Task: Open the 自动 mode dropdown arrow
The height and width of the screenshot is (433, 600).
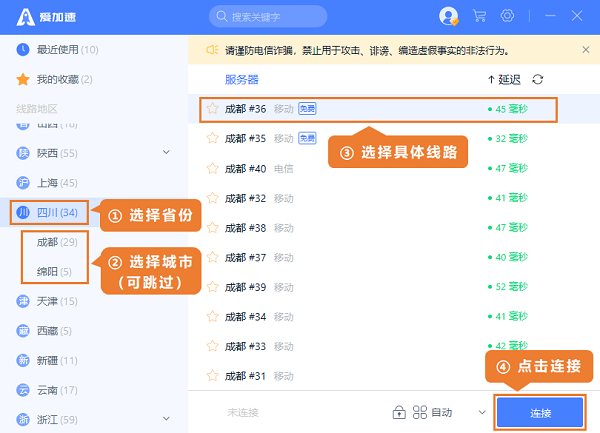Action: pyautogui.click(x=482, y=412)
